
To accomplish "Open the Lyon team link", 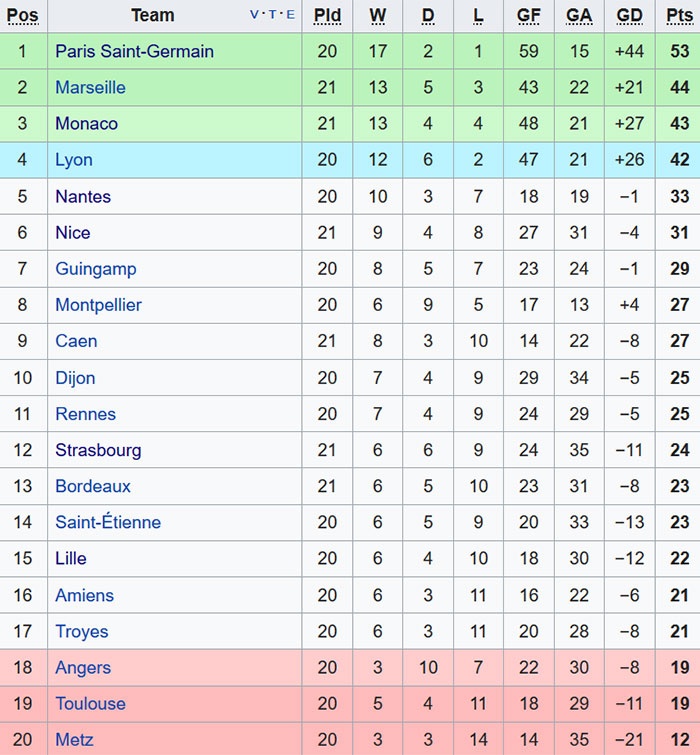I will click(x=74, y=160).
